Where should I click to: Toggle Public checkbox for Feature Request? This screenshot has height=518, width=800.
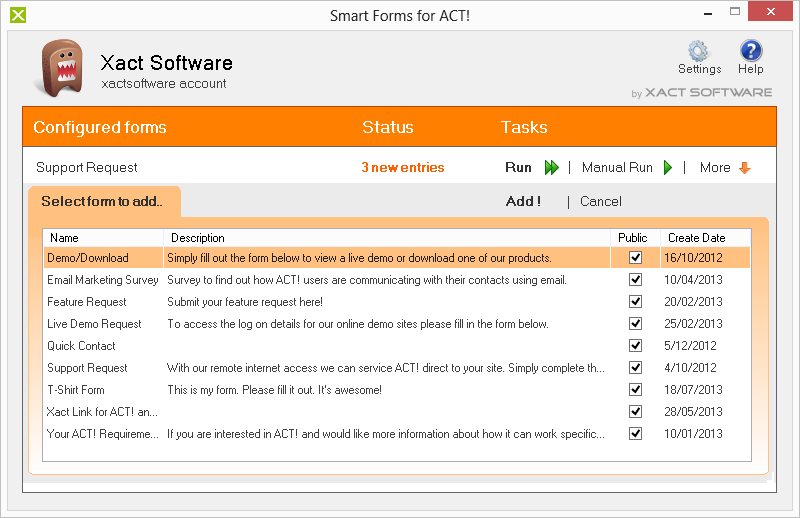coord(635,302)
